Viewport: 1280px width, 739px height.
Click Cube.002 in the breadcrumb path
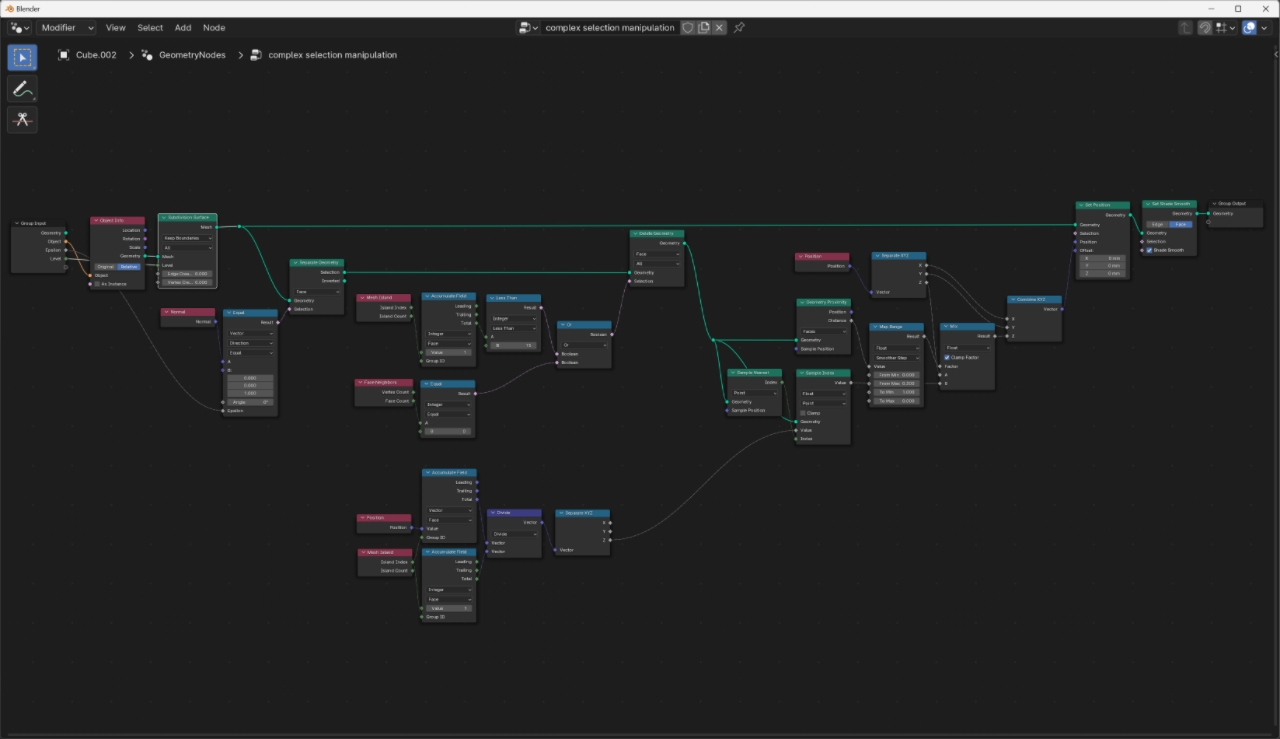[x=96, y=55]
